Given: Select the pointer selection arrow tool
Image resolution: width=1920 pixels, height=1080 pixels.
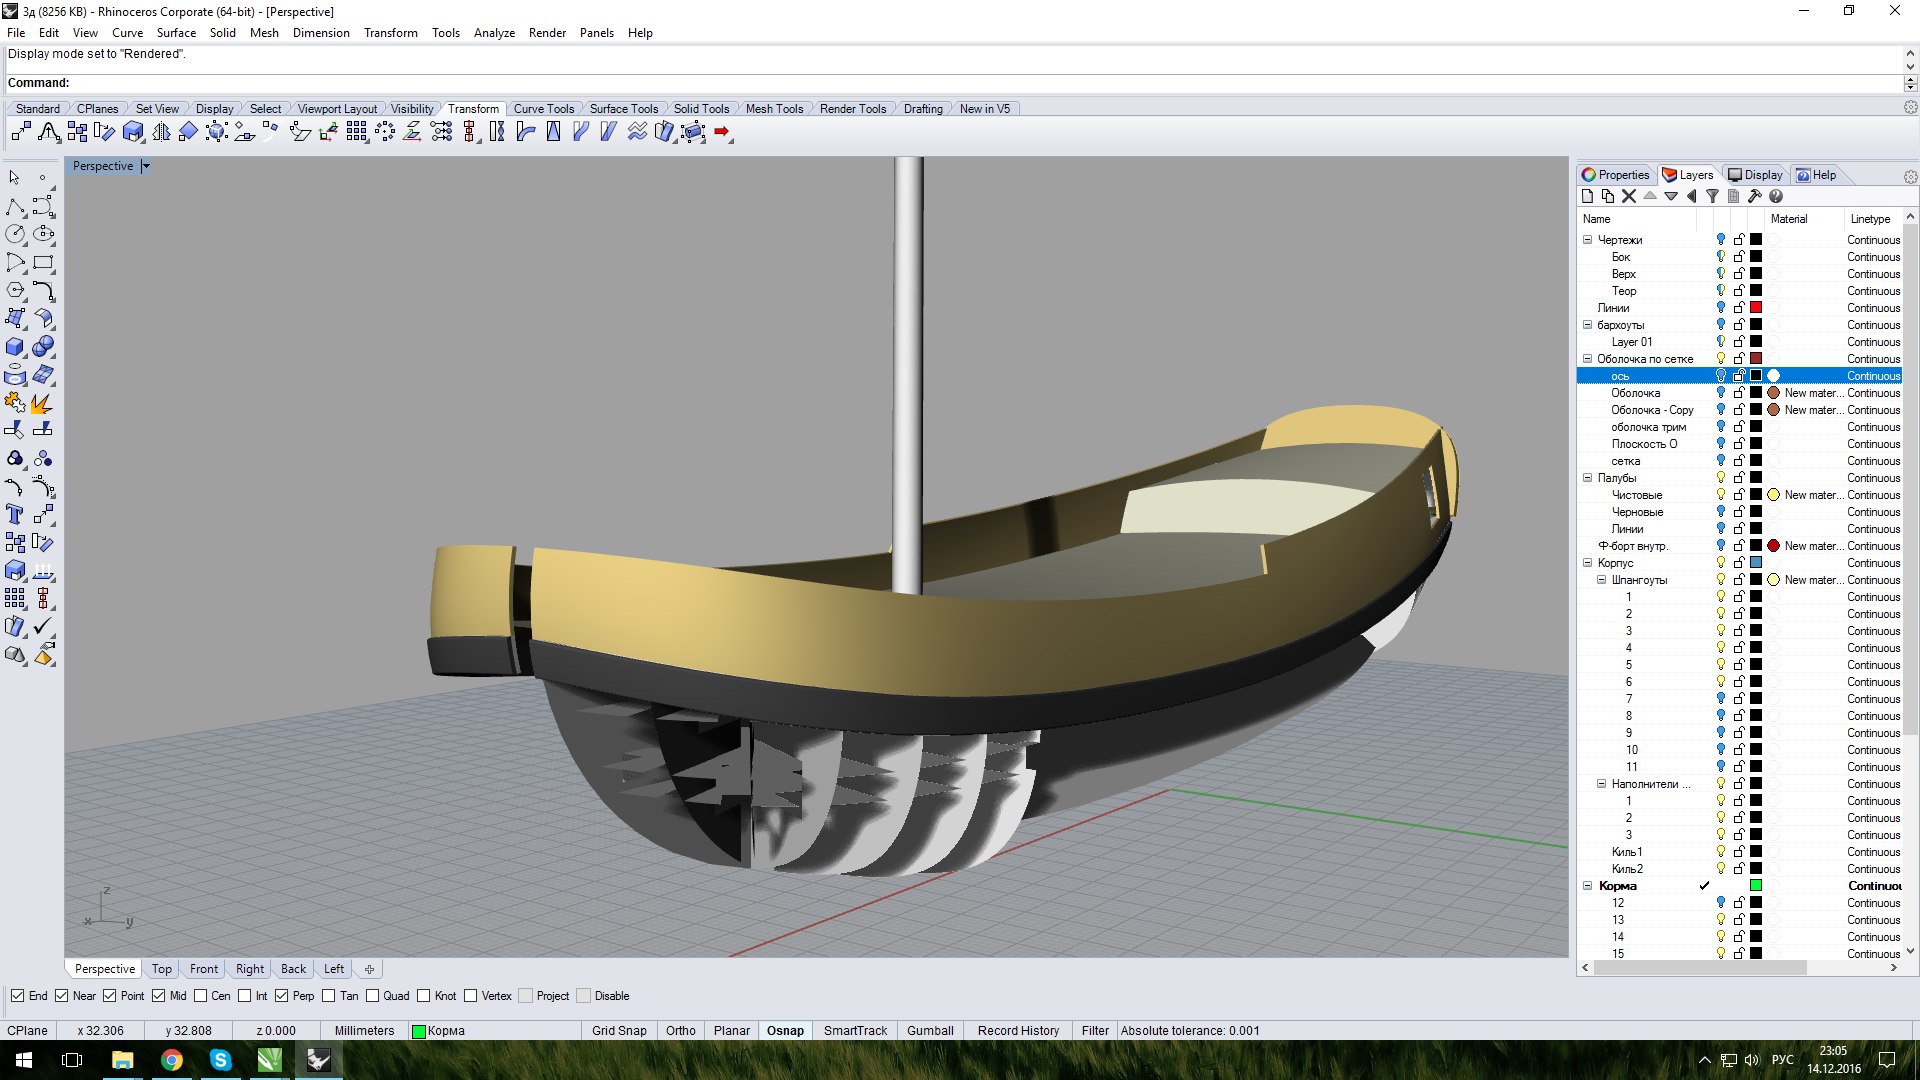Looking at the screenshot, I should coord(15,177).
